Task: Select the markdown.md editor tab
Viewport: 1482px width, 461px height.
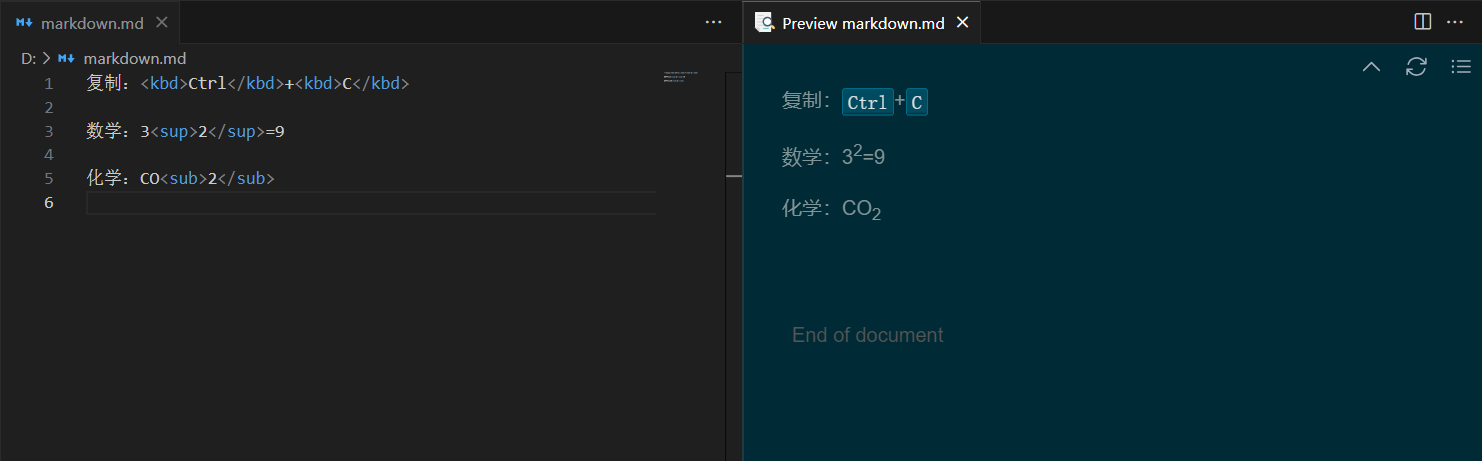Action: coord(91,23)
